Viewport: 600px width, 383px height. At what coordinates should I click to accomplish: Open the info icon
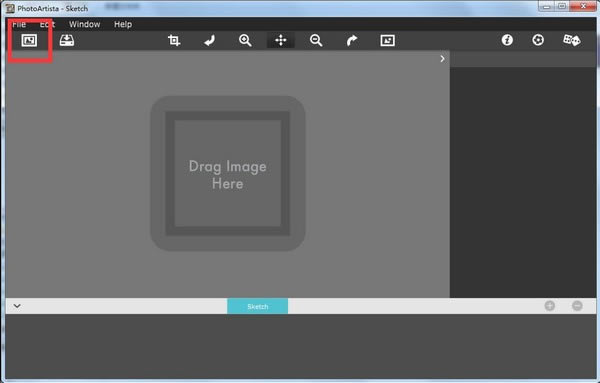coord(507,40)
